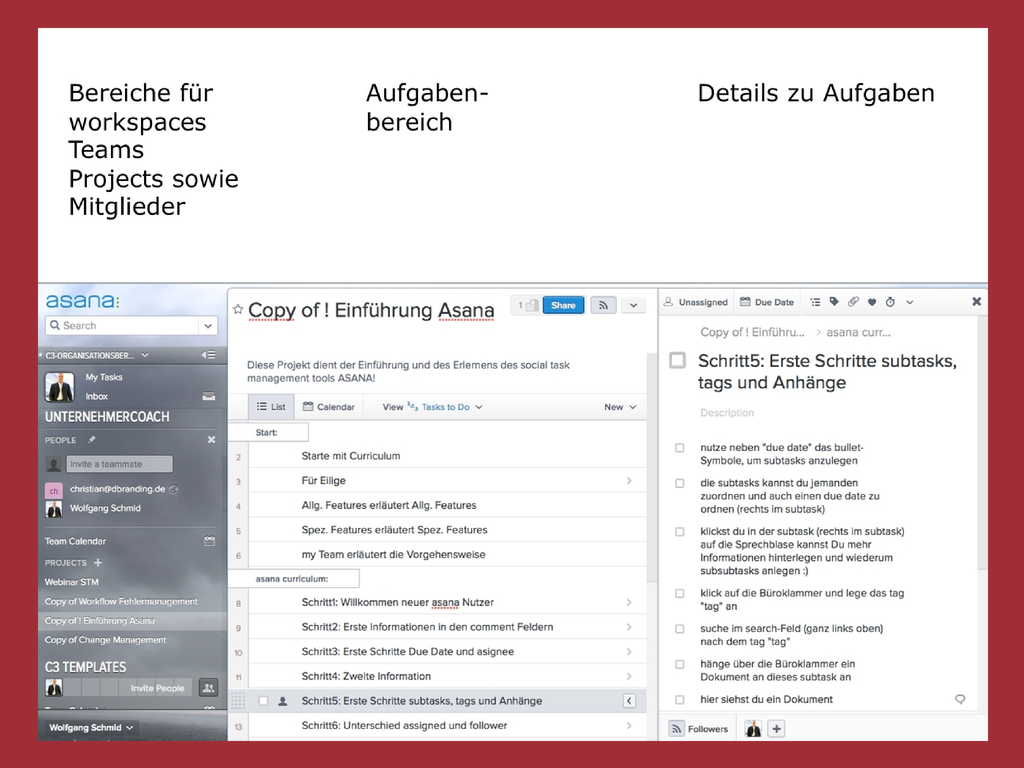Viewport: 1024px width, 768px height.
Task: Open the project actions dropdown next to feed
Action: coord(633,305)
